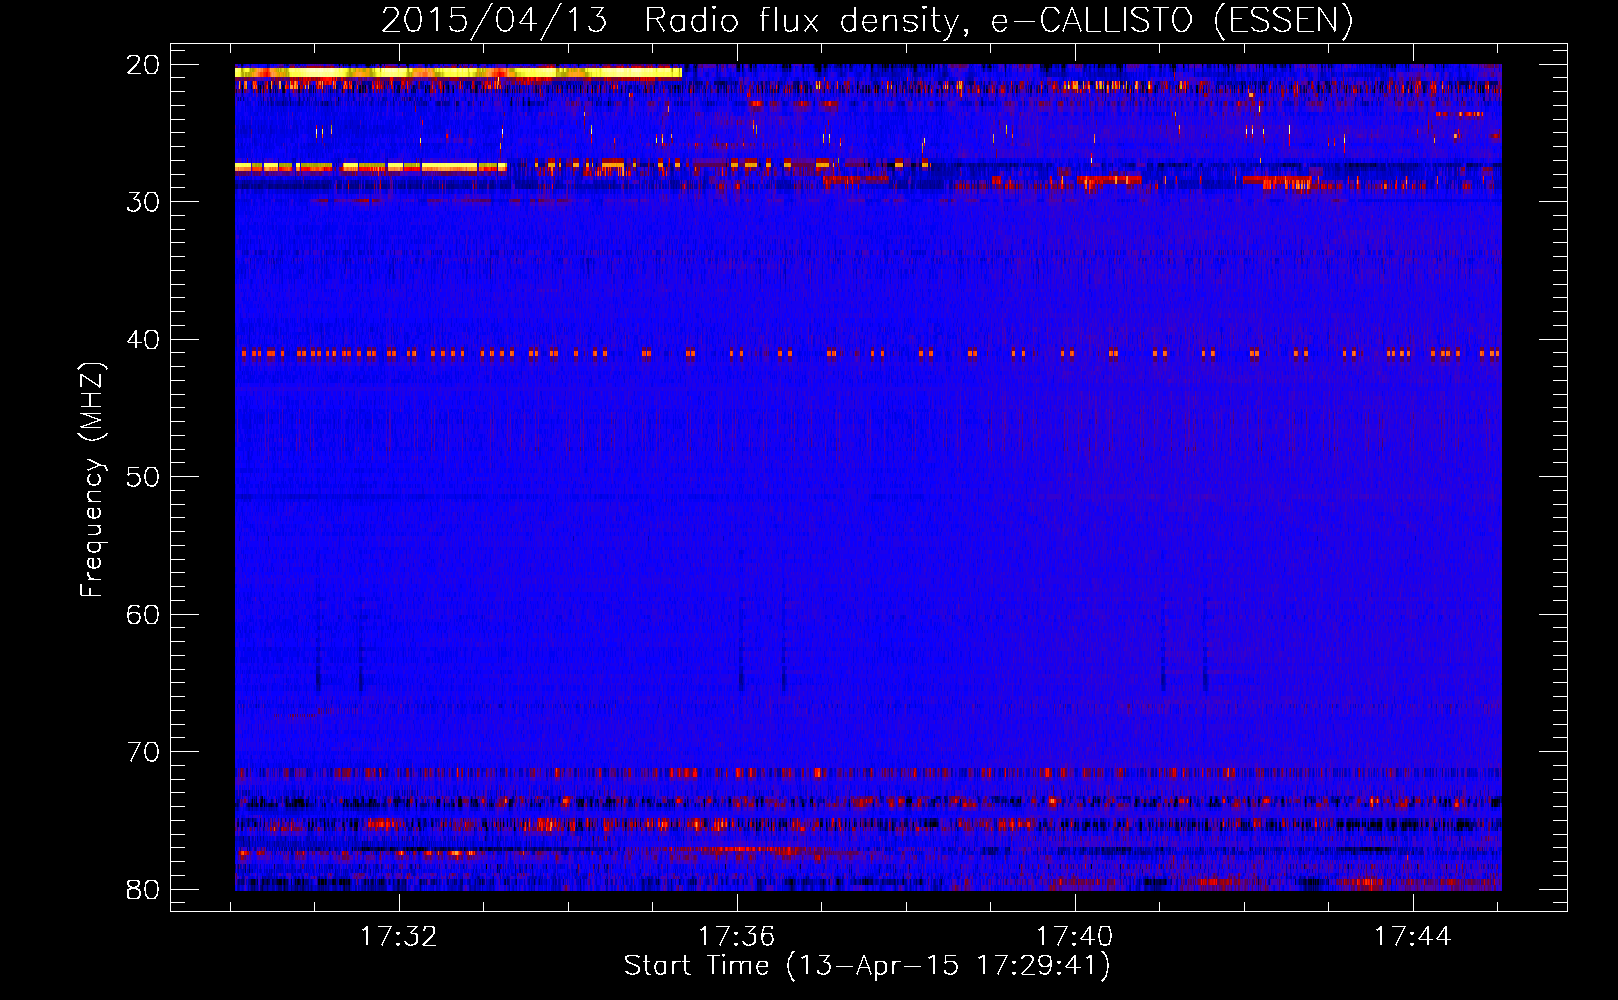Click the "Frequency (MHZ)" axis label

click(x=92, y=480)
